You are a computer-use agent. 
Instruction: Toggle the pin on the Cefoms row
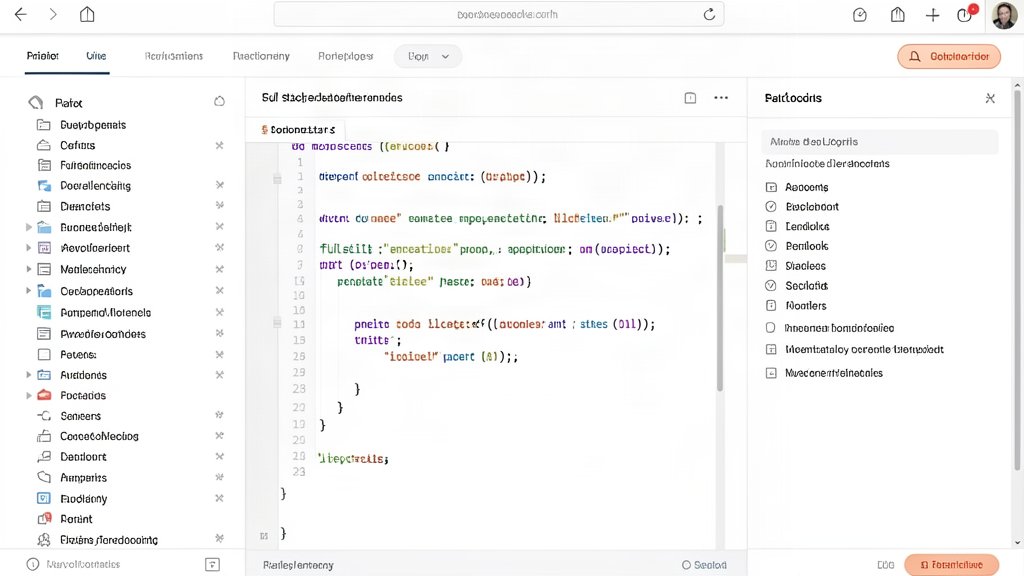[x=219, y=146]
